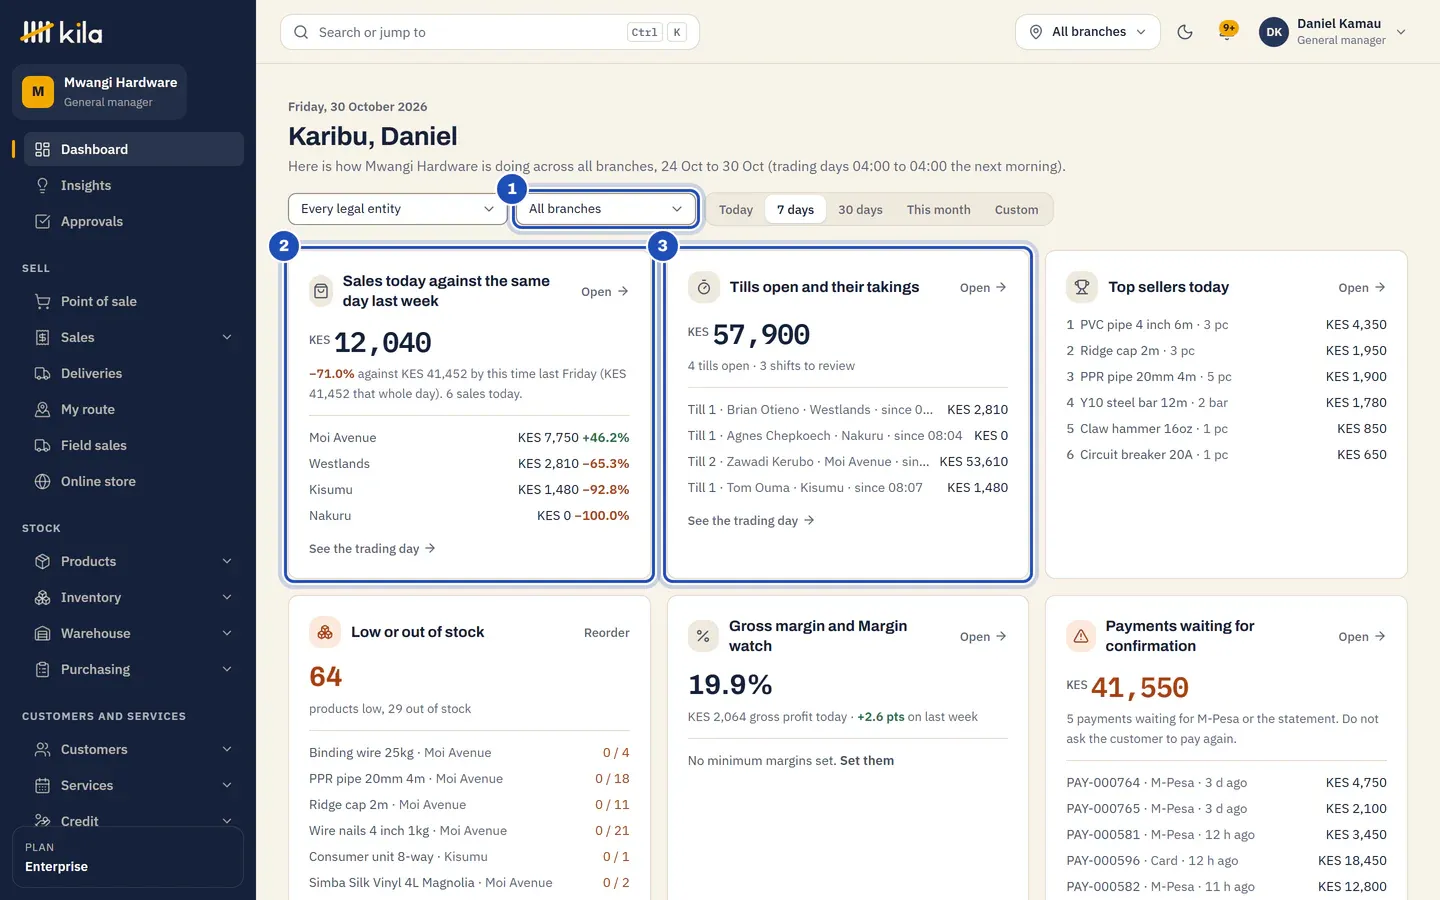Open the All branches filter dropdown below the heading
The width and height of the screenshot is (1440, 900).
[605, 209]
